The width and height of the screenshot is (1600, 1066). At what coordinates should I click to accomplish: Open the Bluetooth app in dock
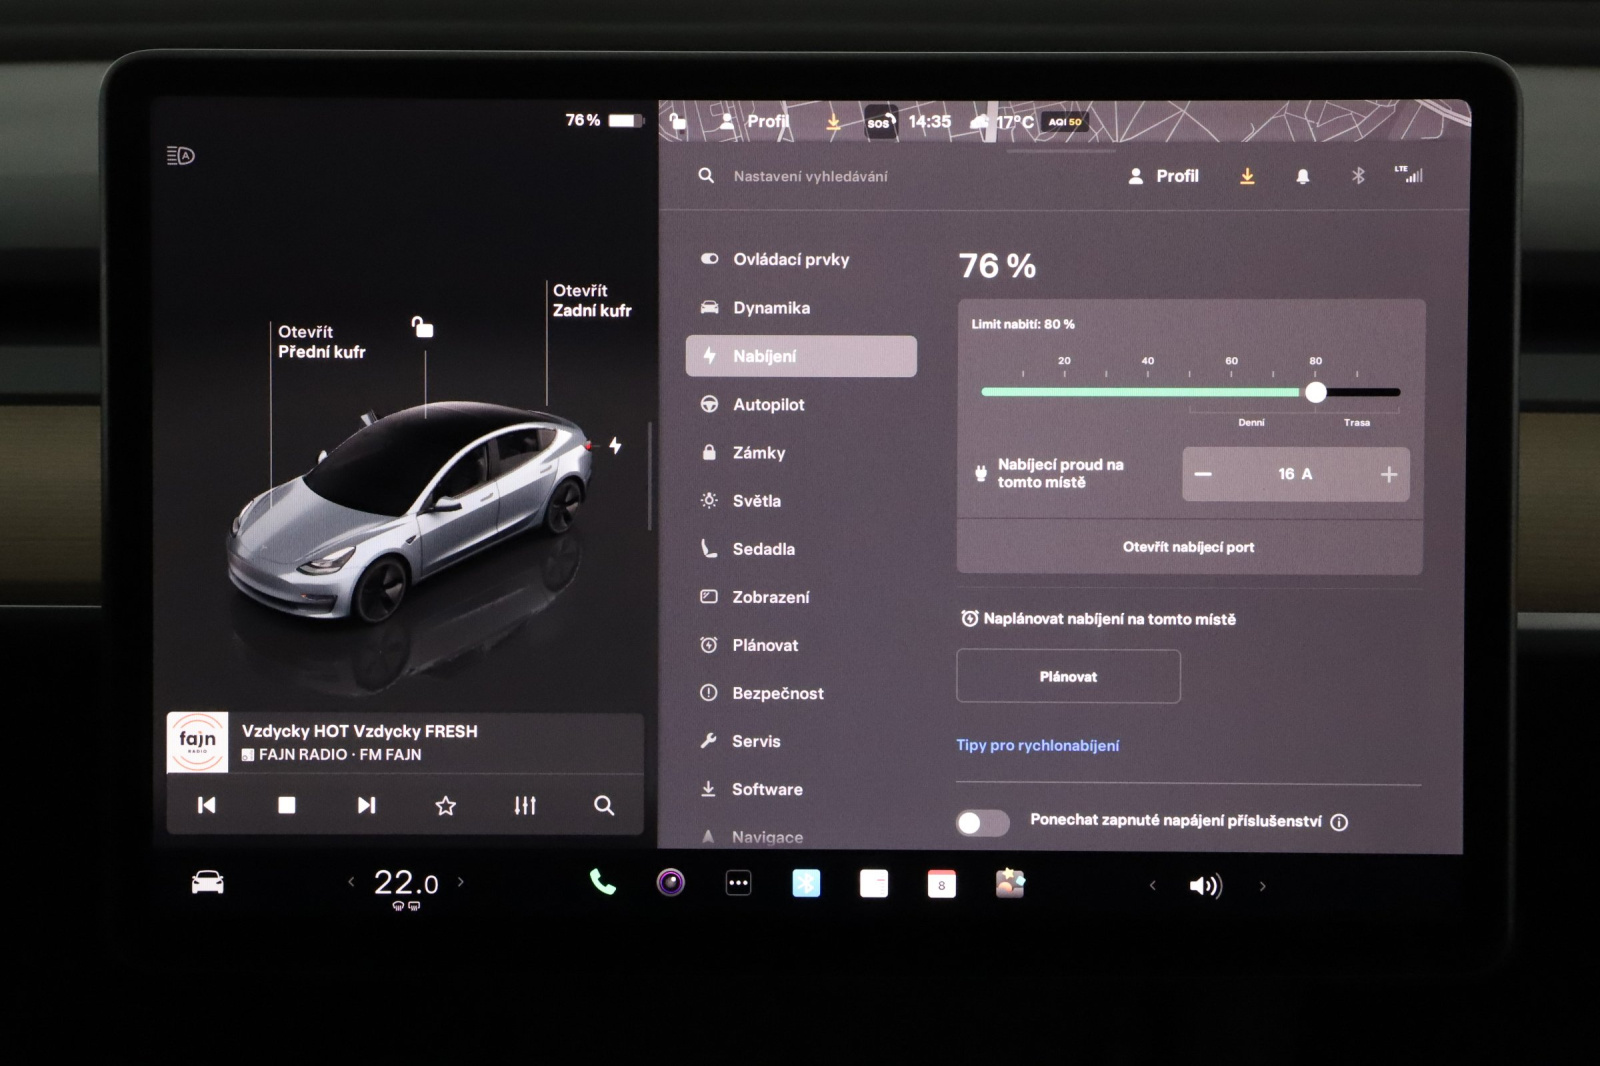[806, 883]
